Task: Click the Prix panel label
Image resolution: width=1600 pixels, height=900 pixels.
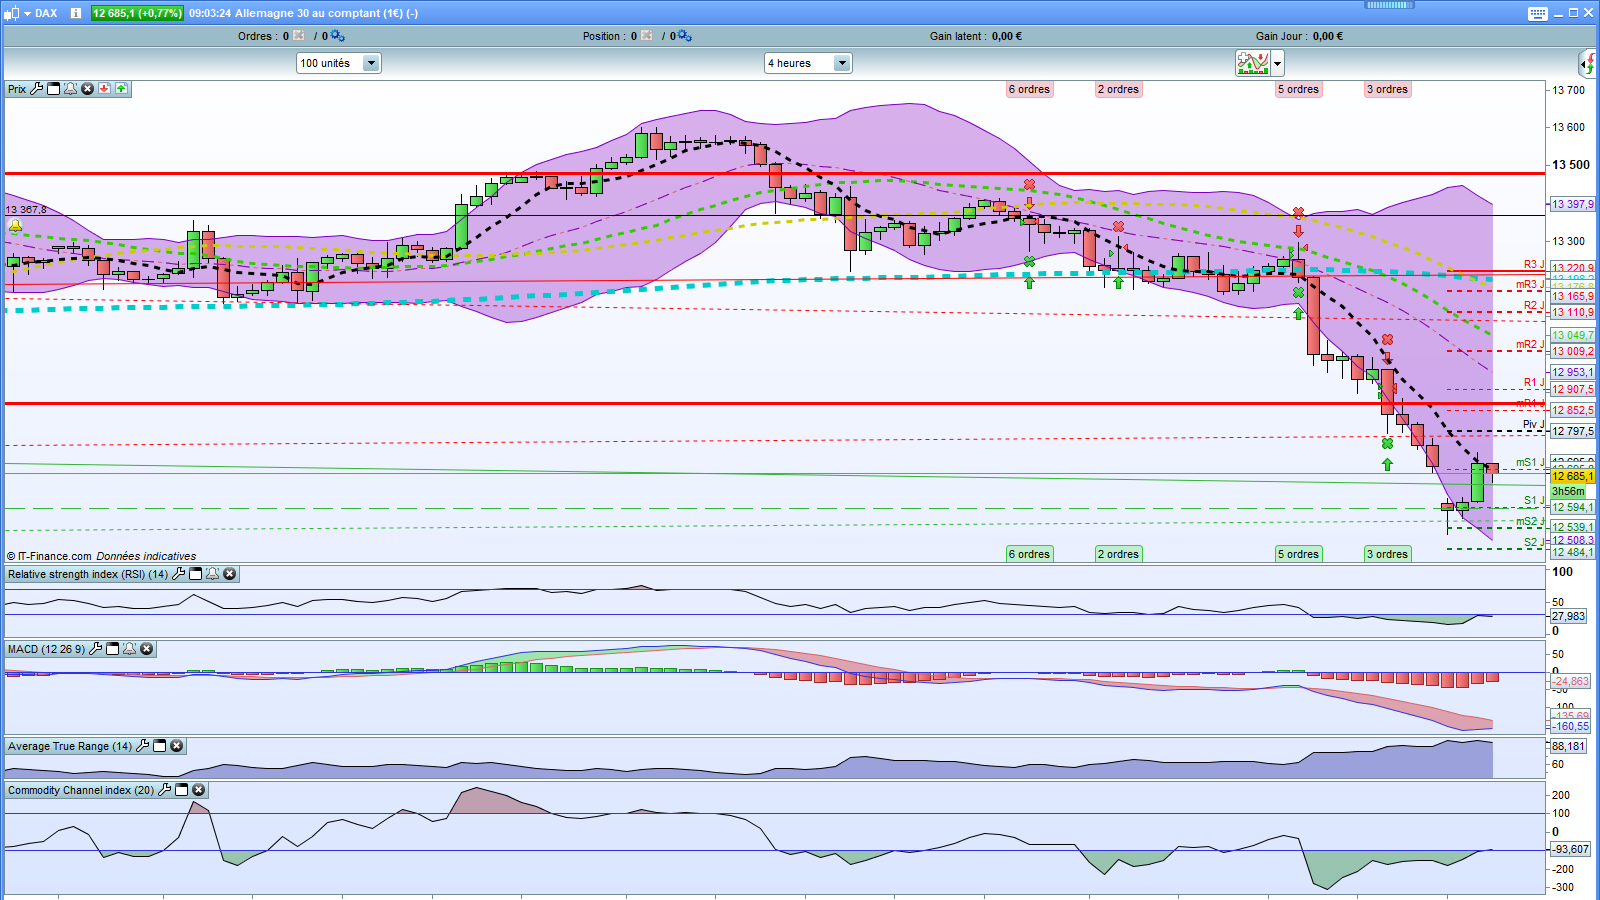Action: [x=17, y=89]
